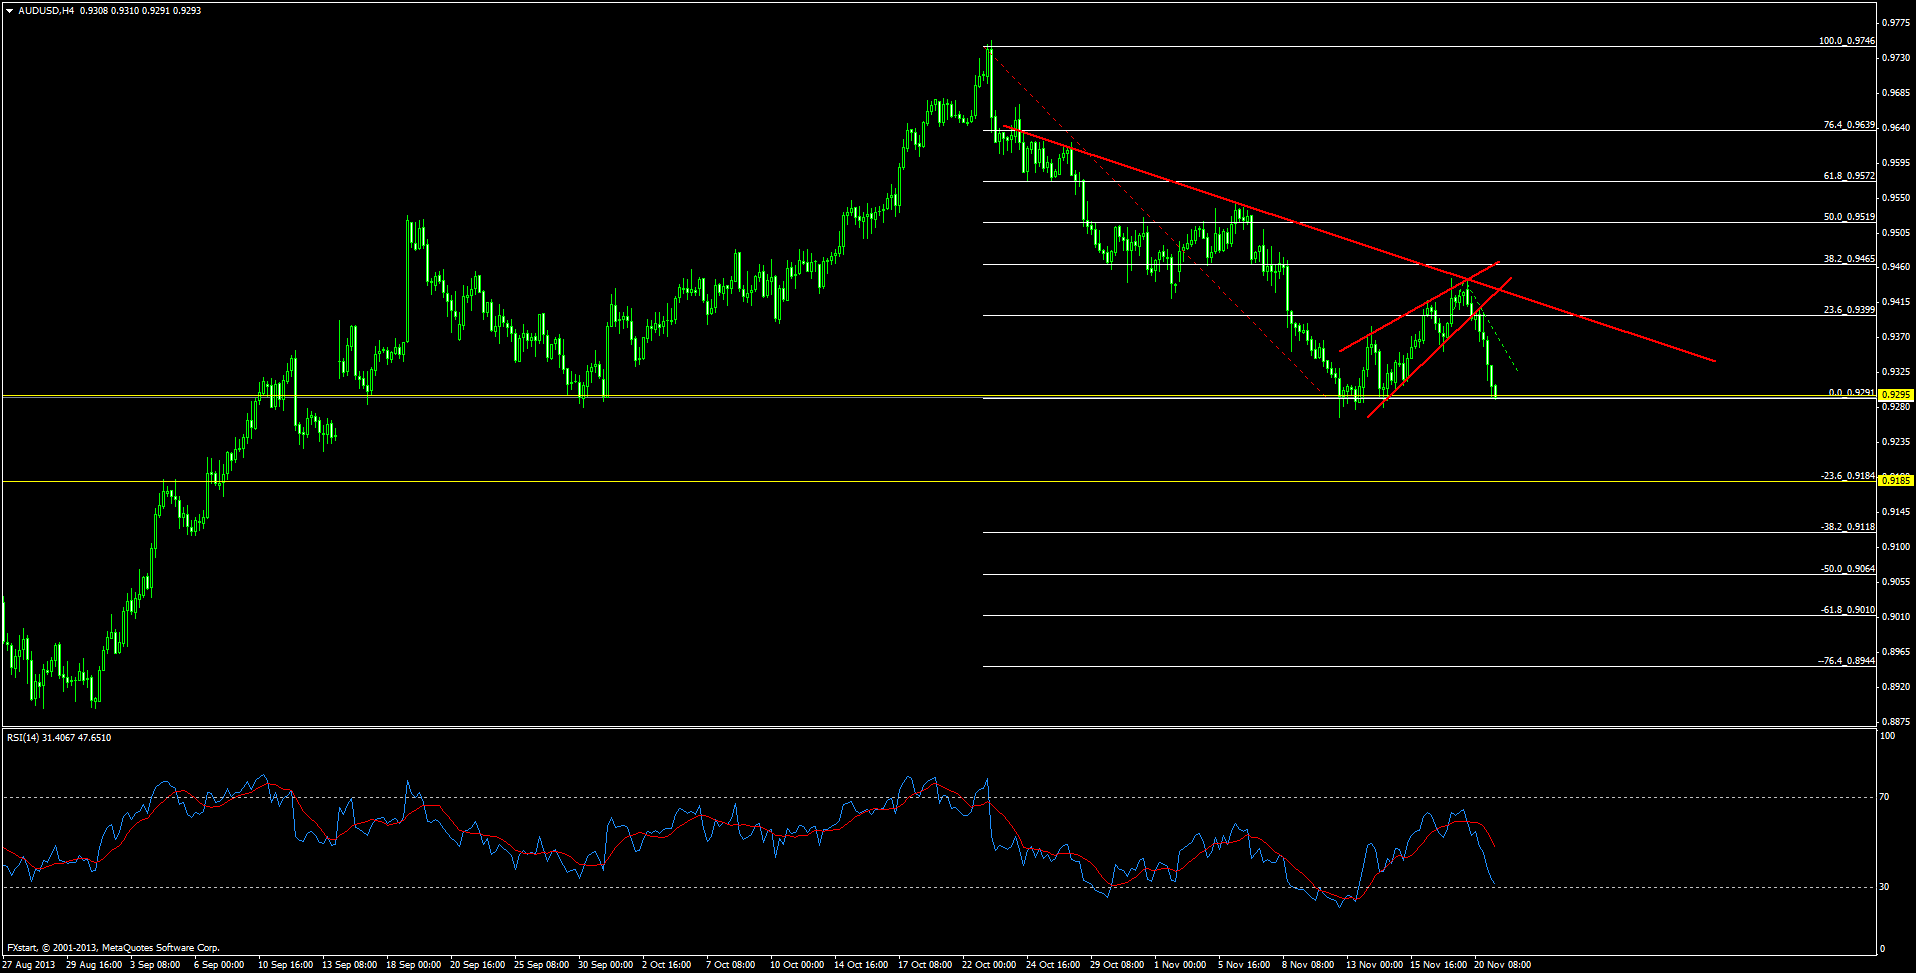This screenshot has width=1916, height=973.
Task: Click the 0.9235 price on the scale
Action: click(x=1896, y=442)
